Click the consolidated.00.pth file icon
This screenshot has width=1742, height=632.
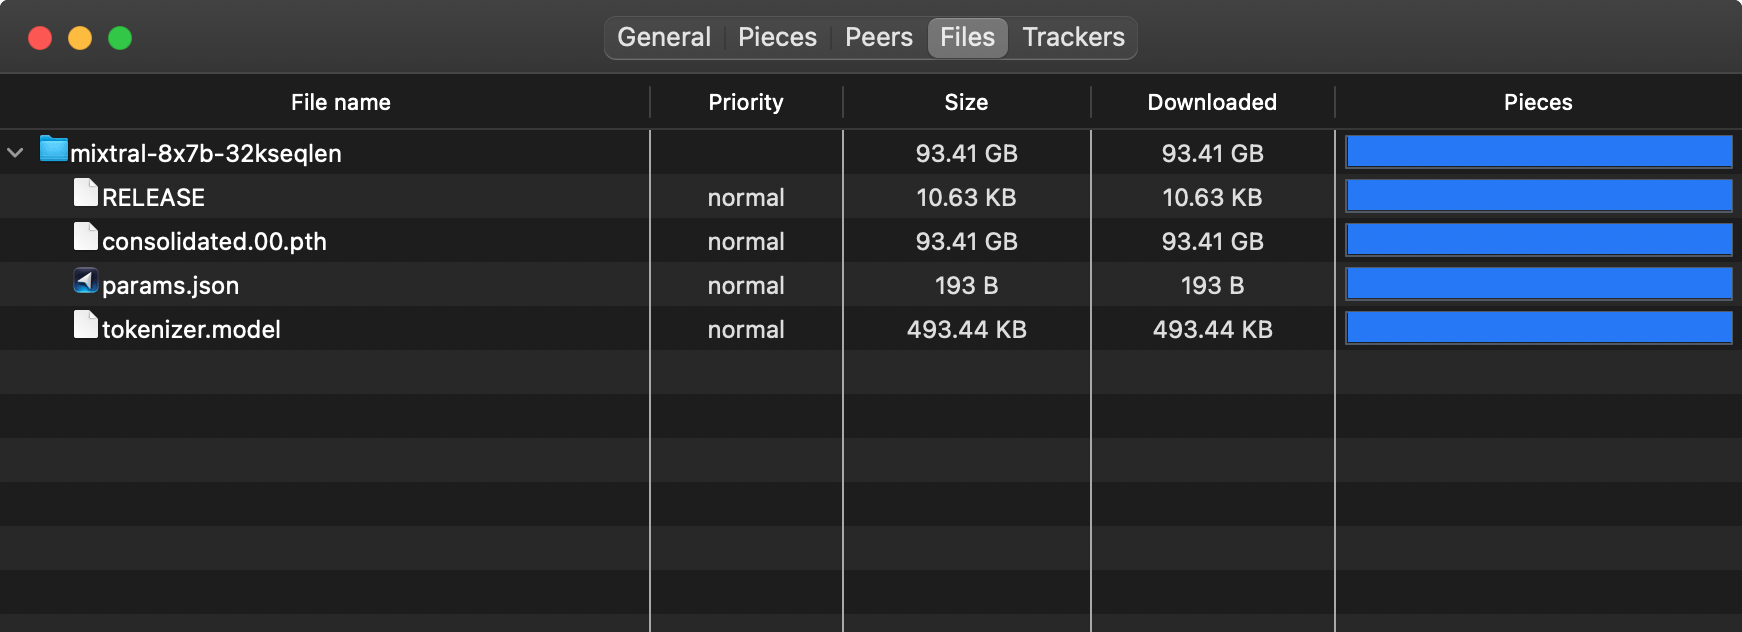coord(86,237)
